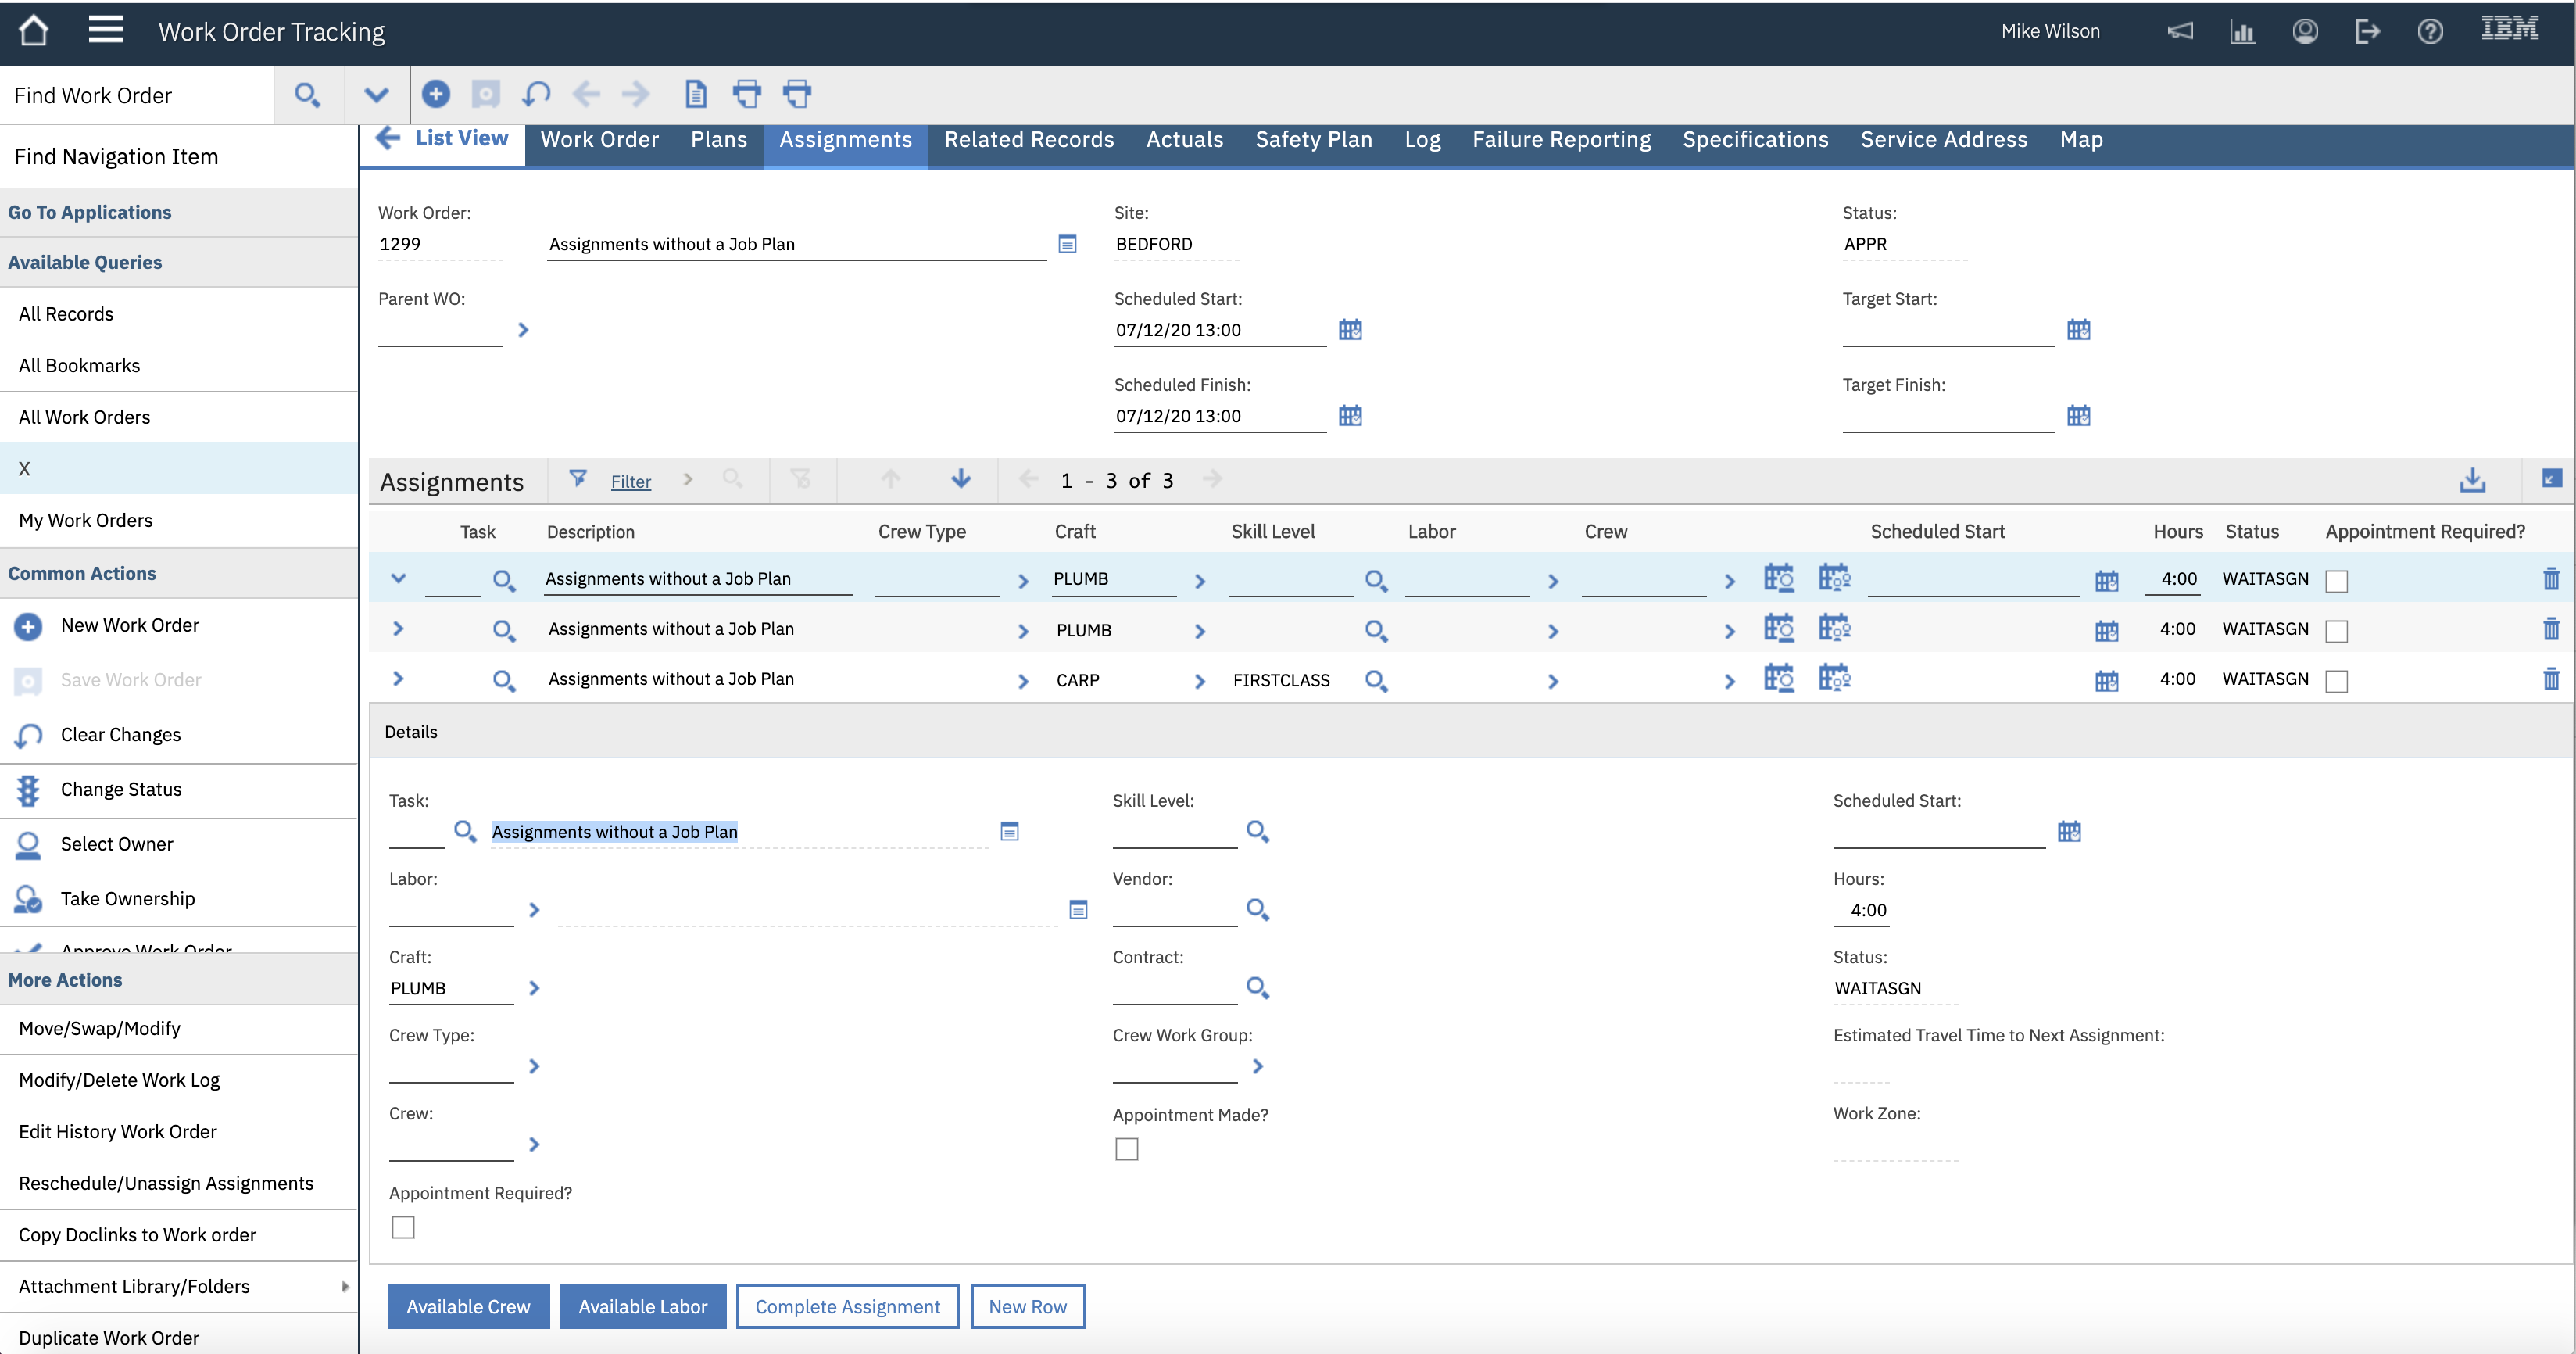Delete the CARP assignment row with trash icon
The width and height of the screenshot is (2576, 1354).
[2550, 680]
